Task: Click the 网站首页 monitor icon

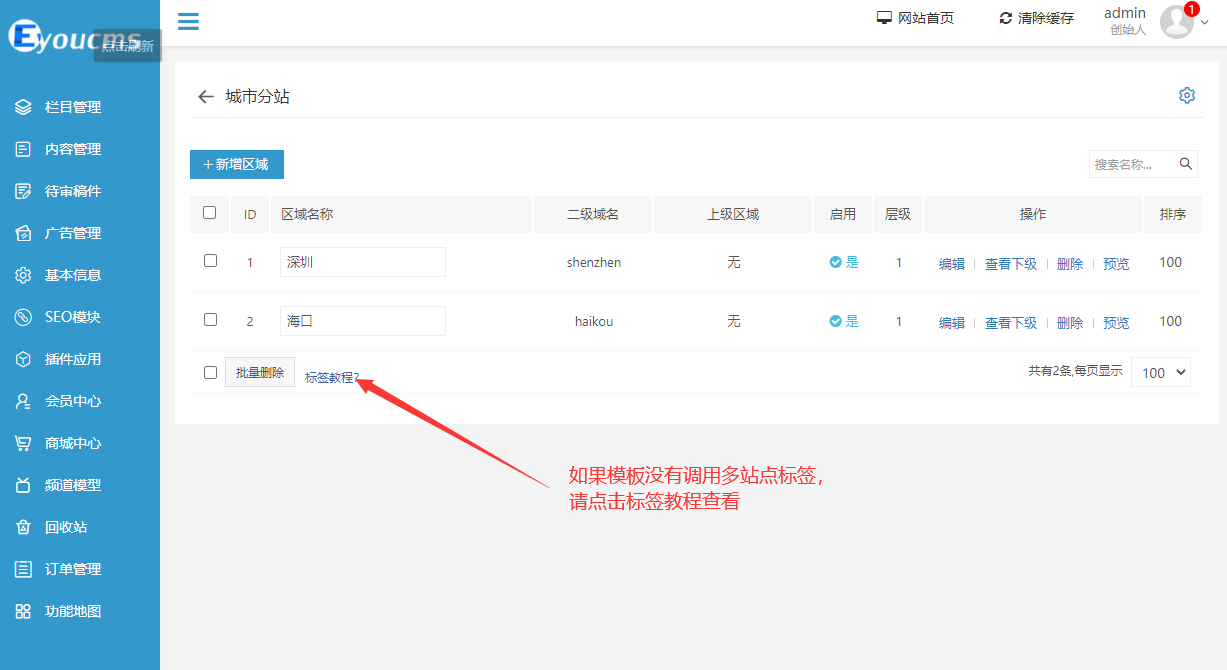Action: pyautogui.click(x=884, y=18)
